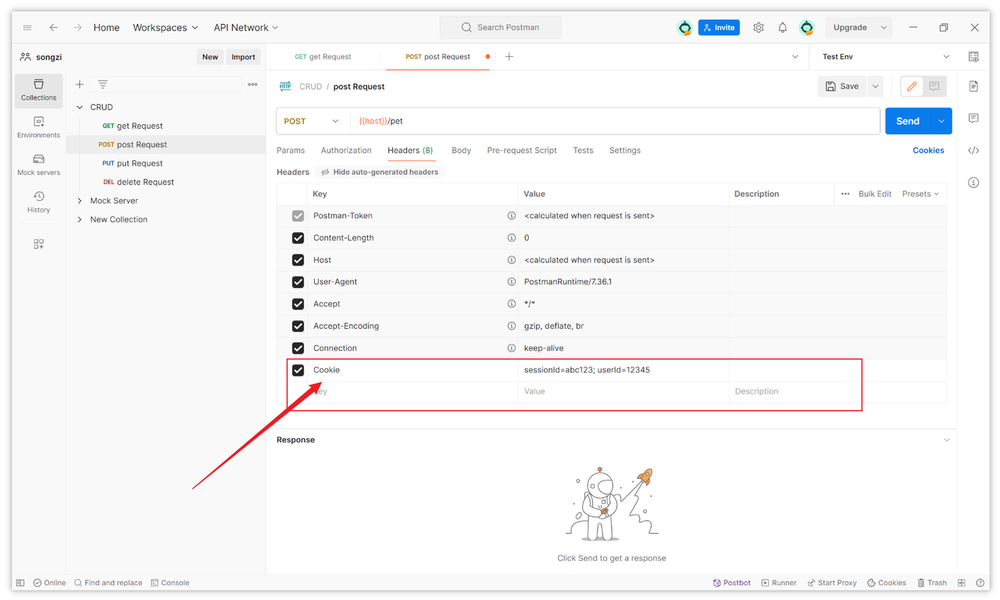
Task: Switch to the Body tab
Action: point(461,151)
